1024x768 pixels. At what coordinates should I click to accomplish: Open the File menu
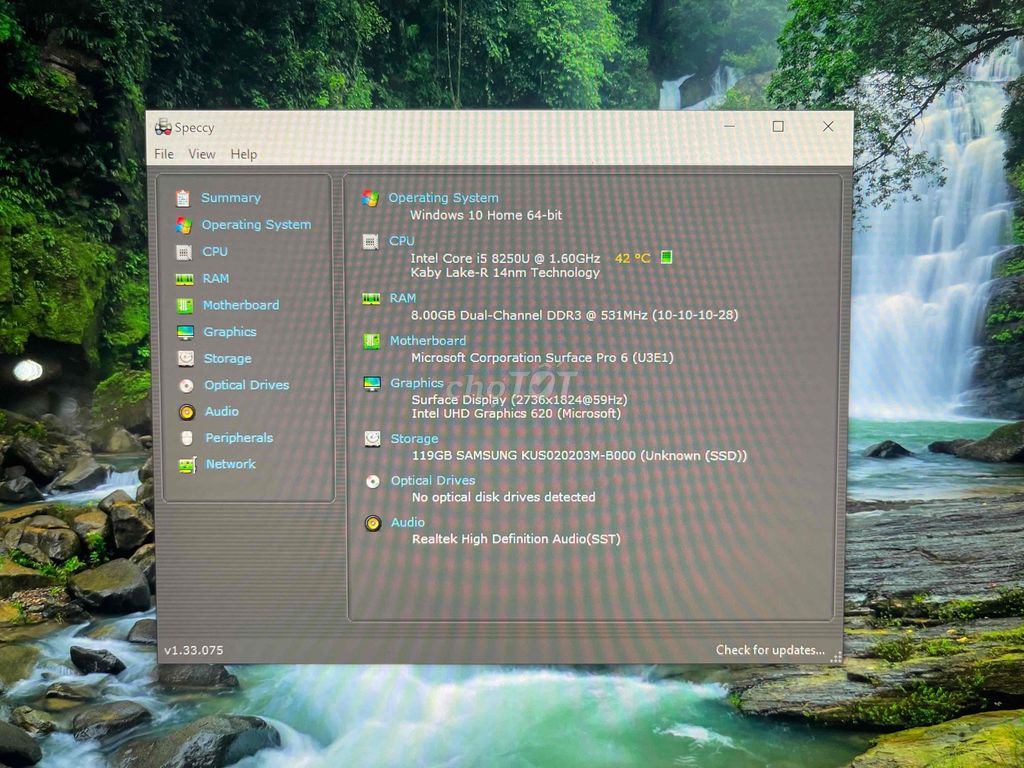tap(164, 154)
